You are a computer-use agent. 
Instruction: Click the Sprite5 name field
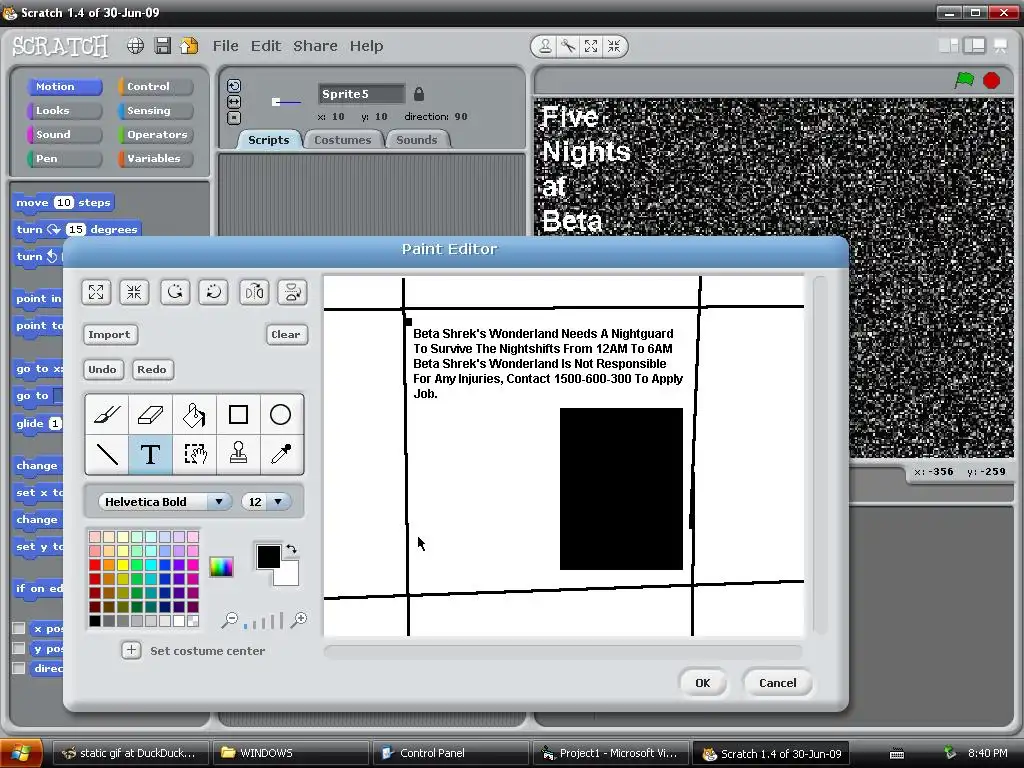pos(361,94)
